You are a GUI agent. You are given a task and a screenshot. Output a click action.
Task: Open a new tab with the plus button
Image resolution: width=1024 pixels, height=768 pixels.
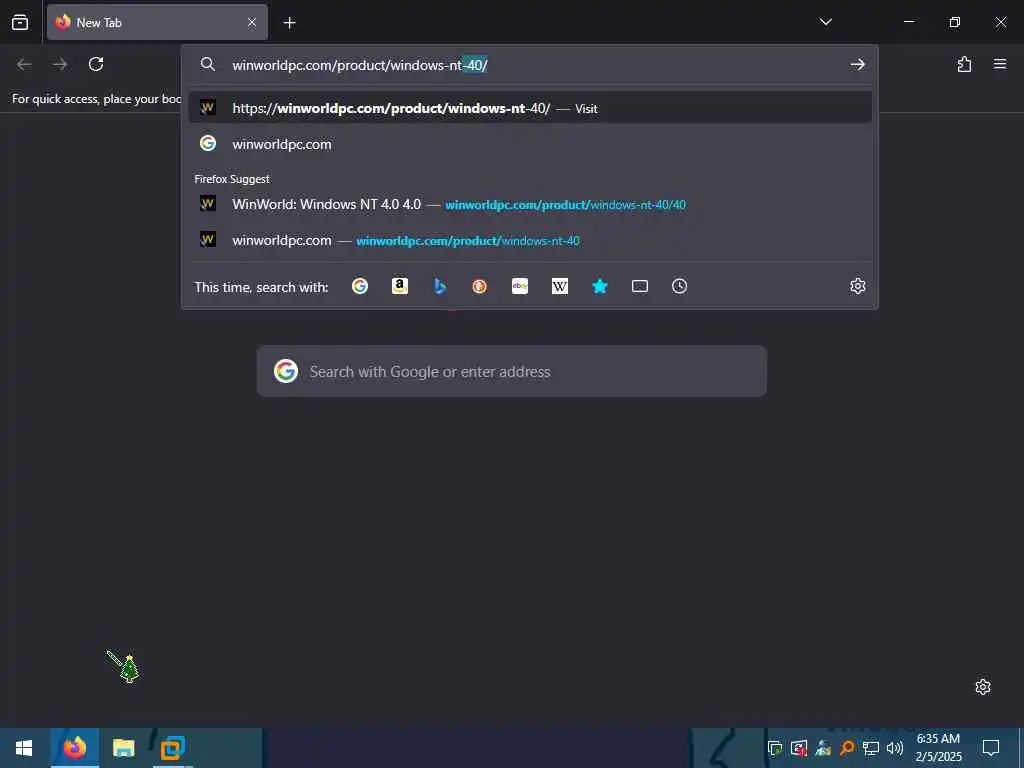coord(289,23)
